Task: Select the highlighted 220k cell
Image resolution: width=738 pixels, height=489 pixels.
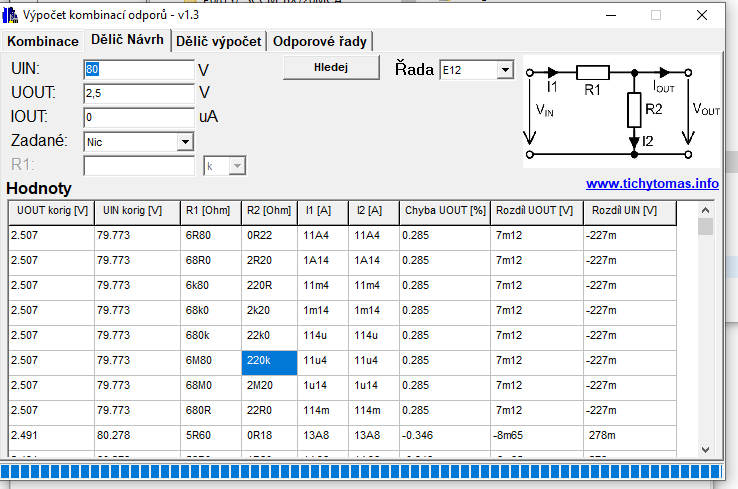Action: [269, 360]
